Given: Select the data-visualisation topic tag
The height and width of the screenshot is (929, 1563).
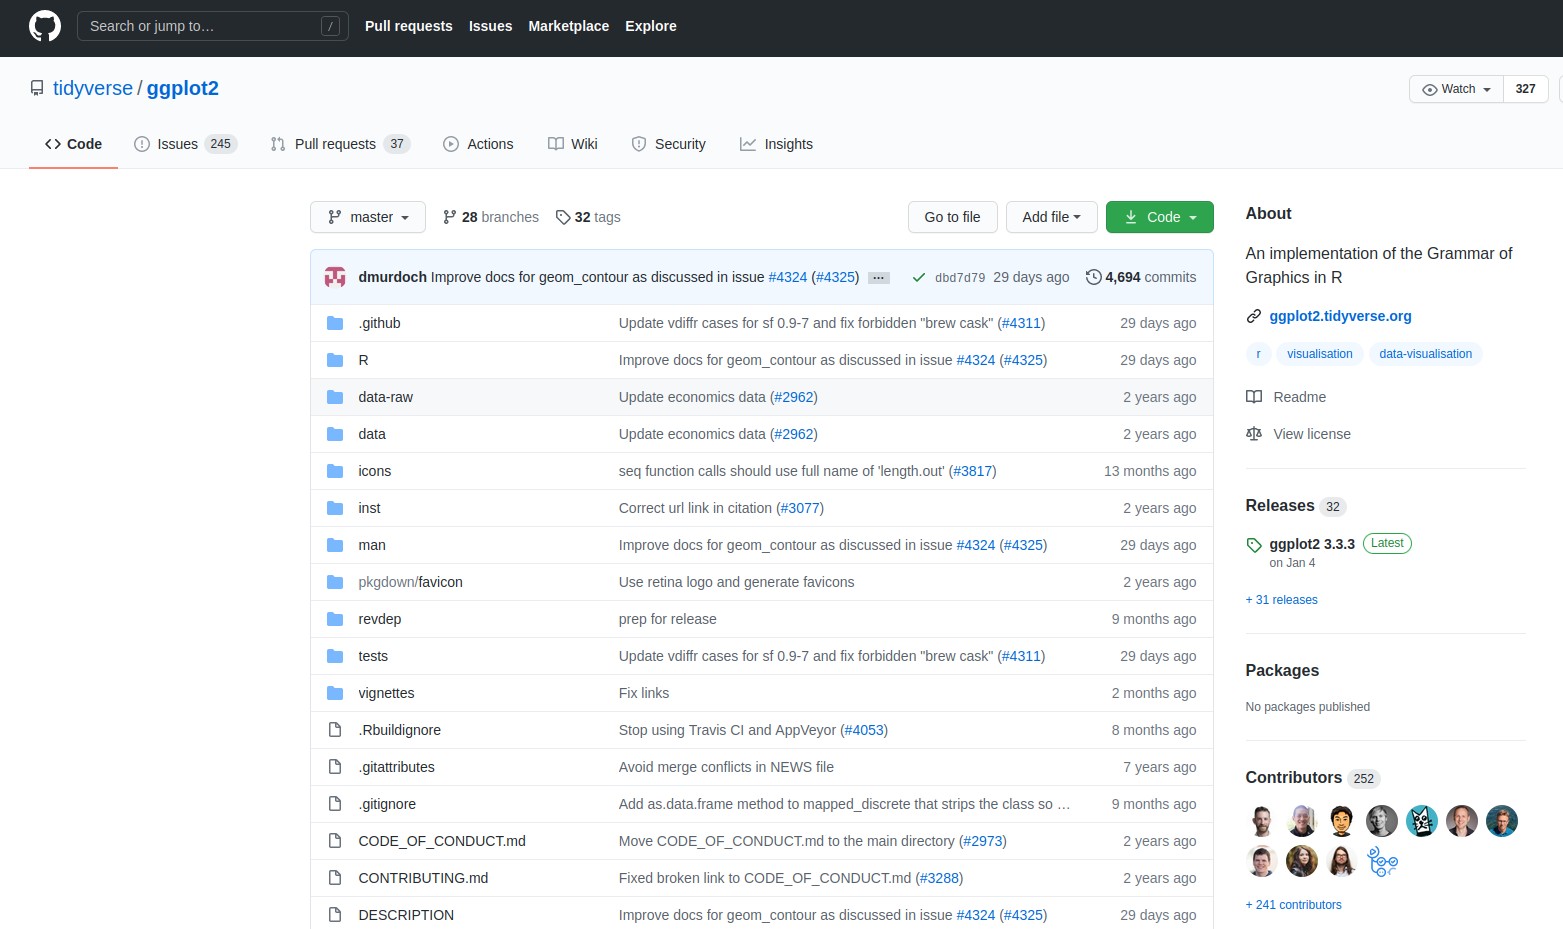Looking at the screenshot, I should coord(1425,354).
